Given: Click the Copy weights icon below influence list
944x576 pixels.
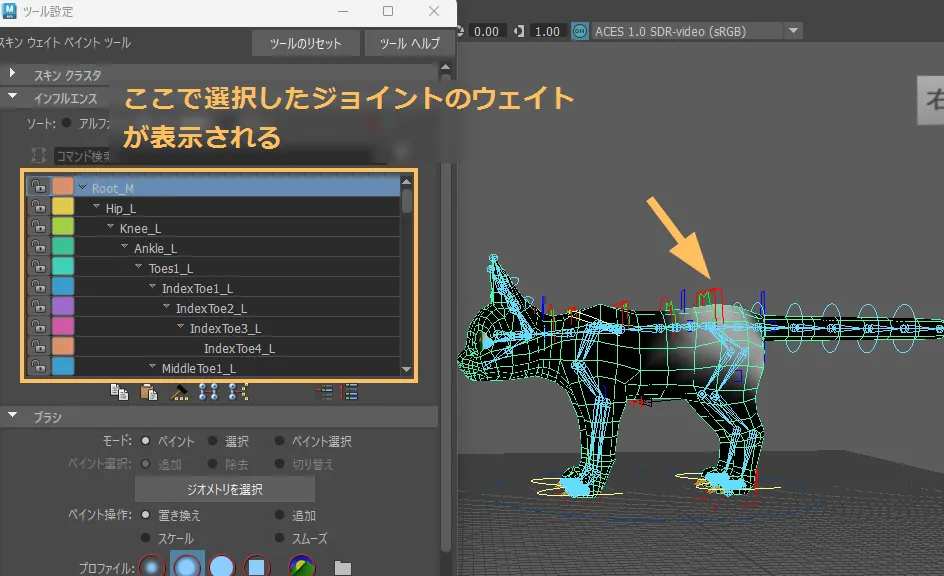Looking at the screenshot, I should point(119,393).
